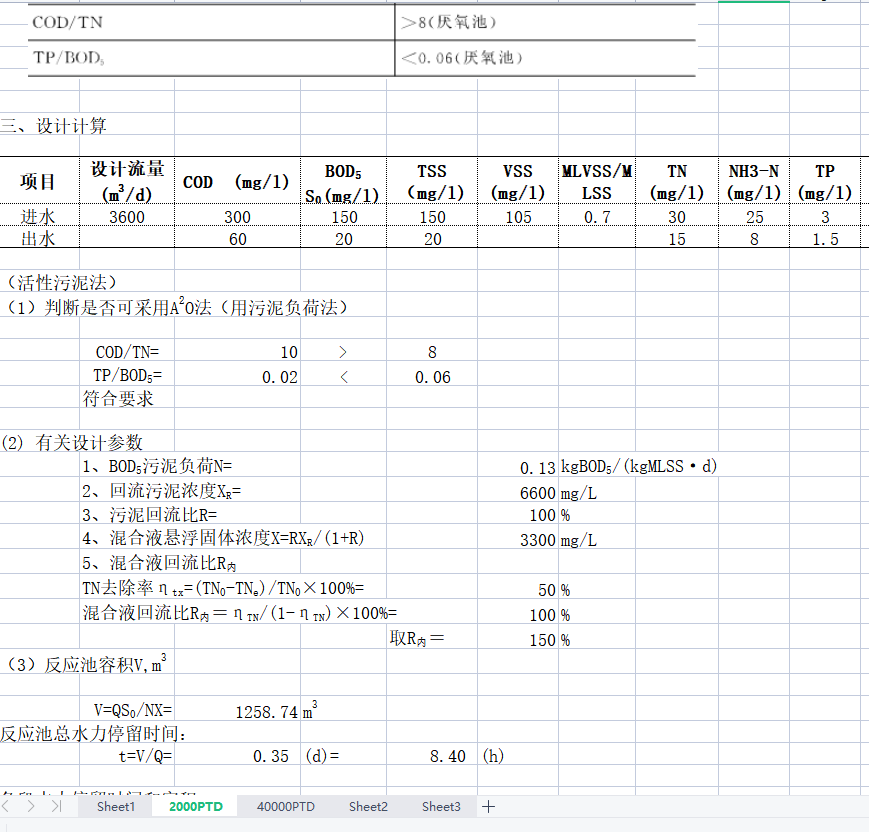Image resolution: width=869 pixels, height=832 pixels.
Task: Select influent COD value 300
Action: [x=237, y=217]
